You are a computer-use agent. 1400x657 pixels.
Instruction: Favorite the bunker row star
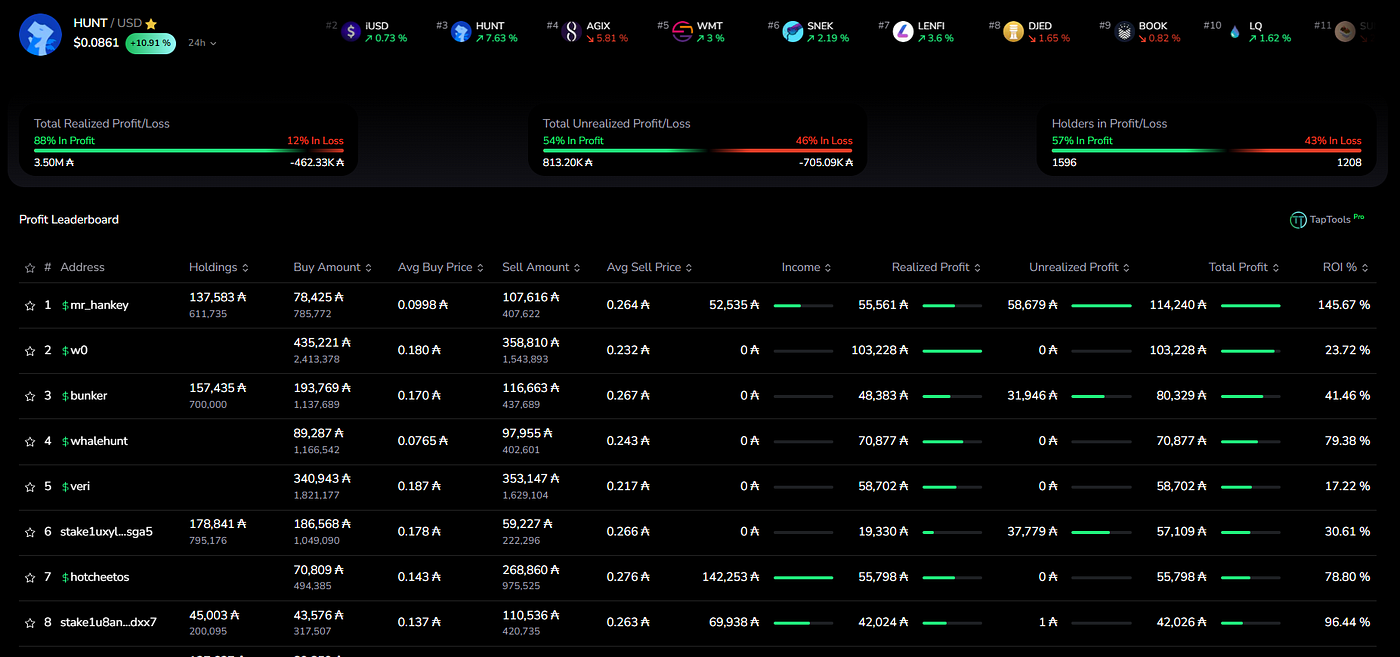click(30, 396)
